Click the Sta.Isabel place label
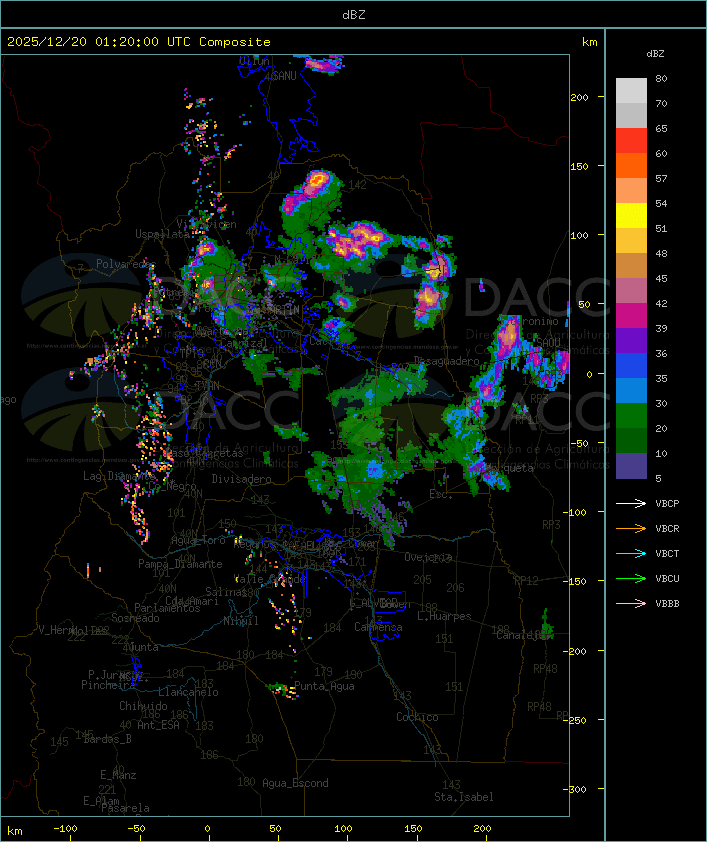 point(464,797)
